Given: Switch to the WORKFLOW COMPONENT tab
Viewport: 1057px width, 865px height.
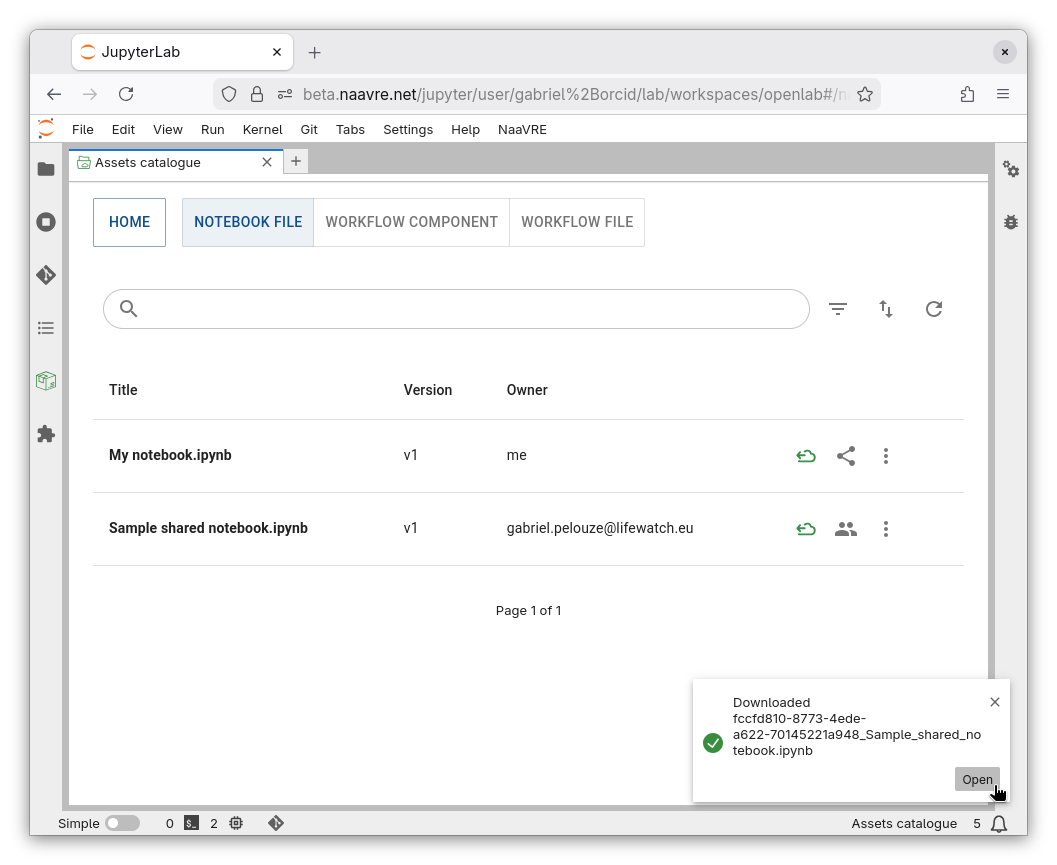Looking at the screenshot, I should tap(411, 222).
